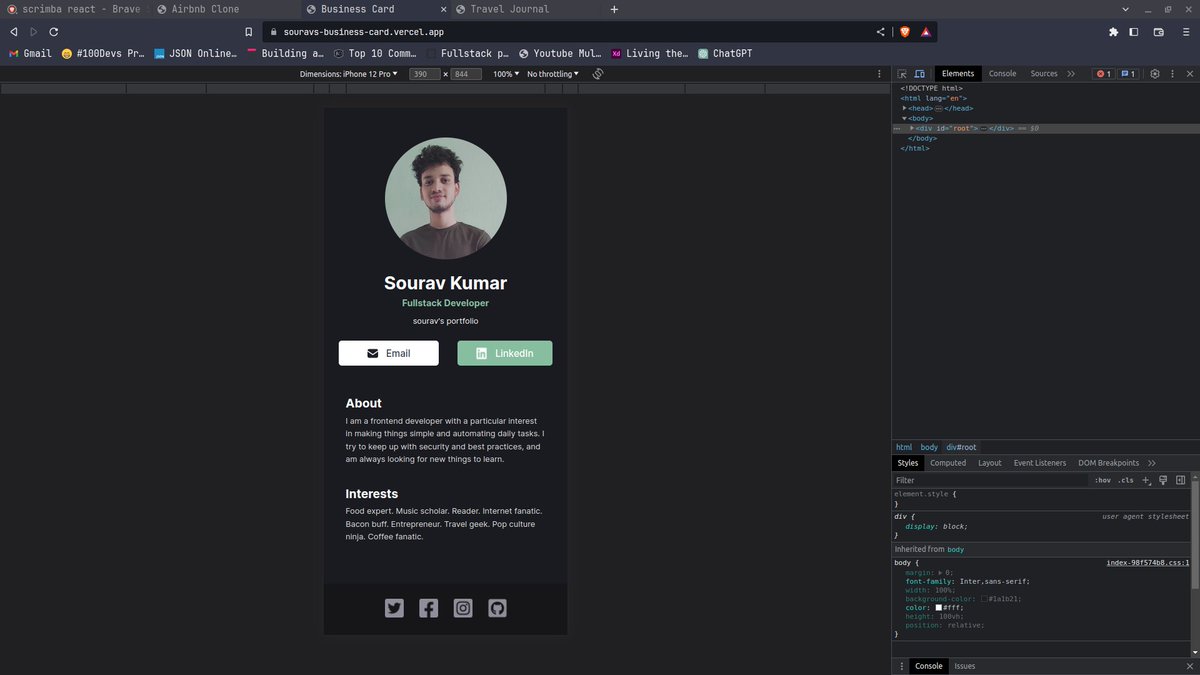This screenshot has height=675, width=1200.
Task: Toggle the browser sidebar panel icon
Action: point(1134,32)
